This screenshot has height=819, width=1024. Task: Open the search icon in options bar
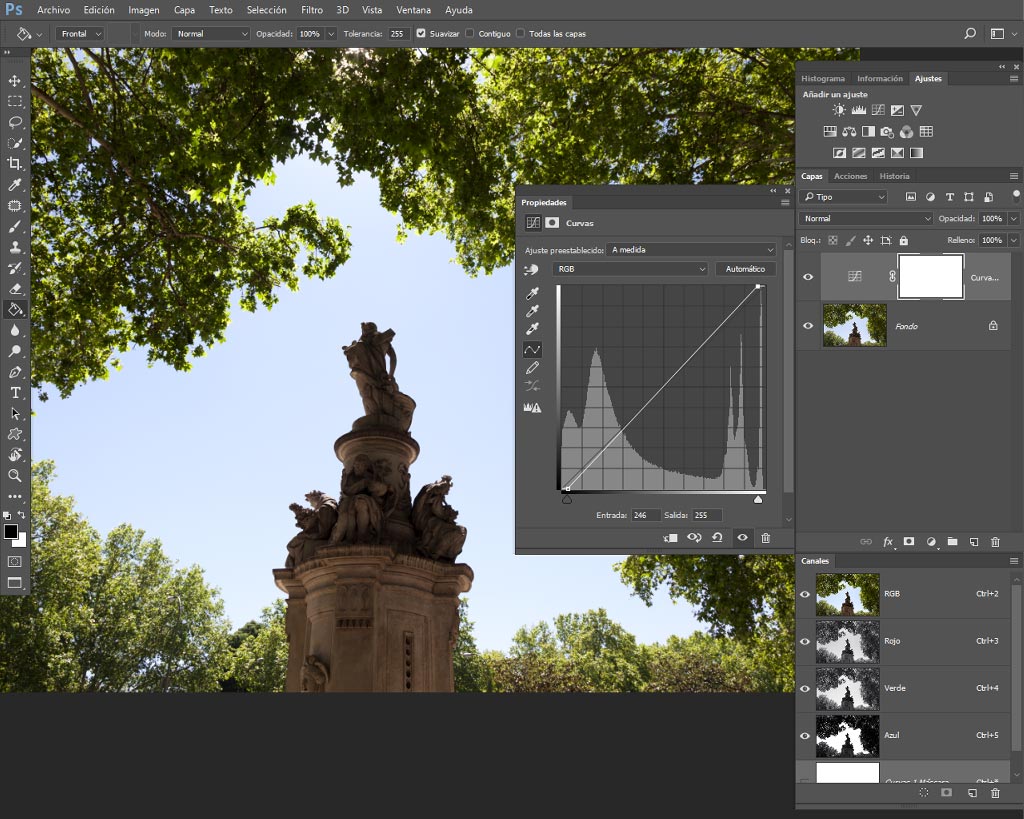pyautogui.click(x=970, y=33)
